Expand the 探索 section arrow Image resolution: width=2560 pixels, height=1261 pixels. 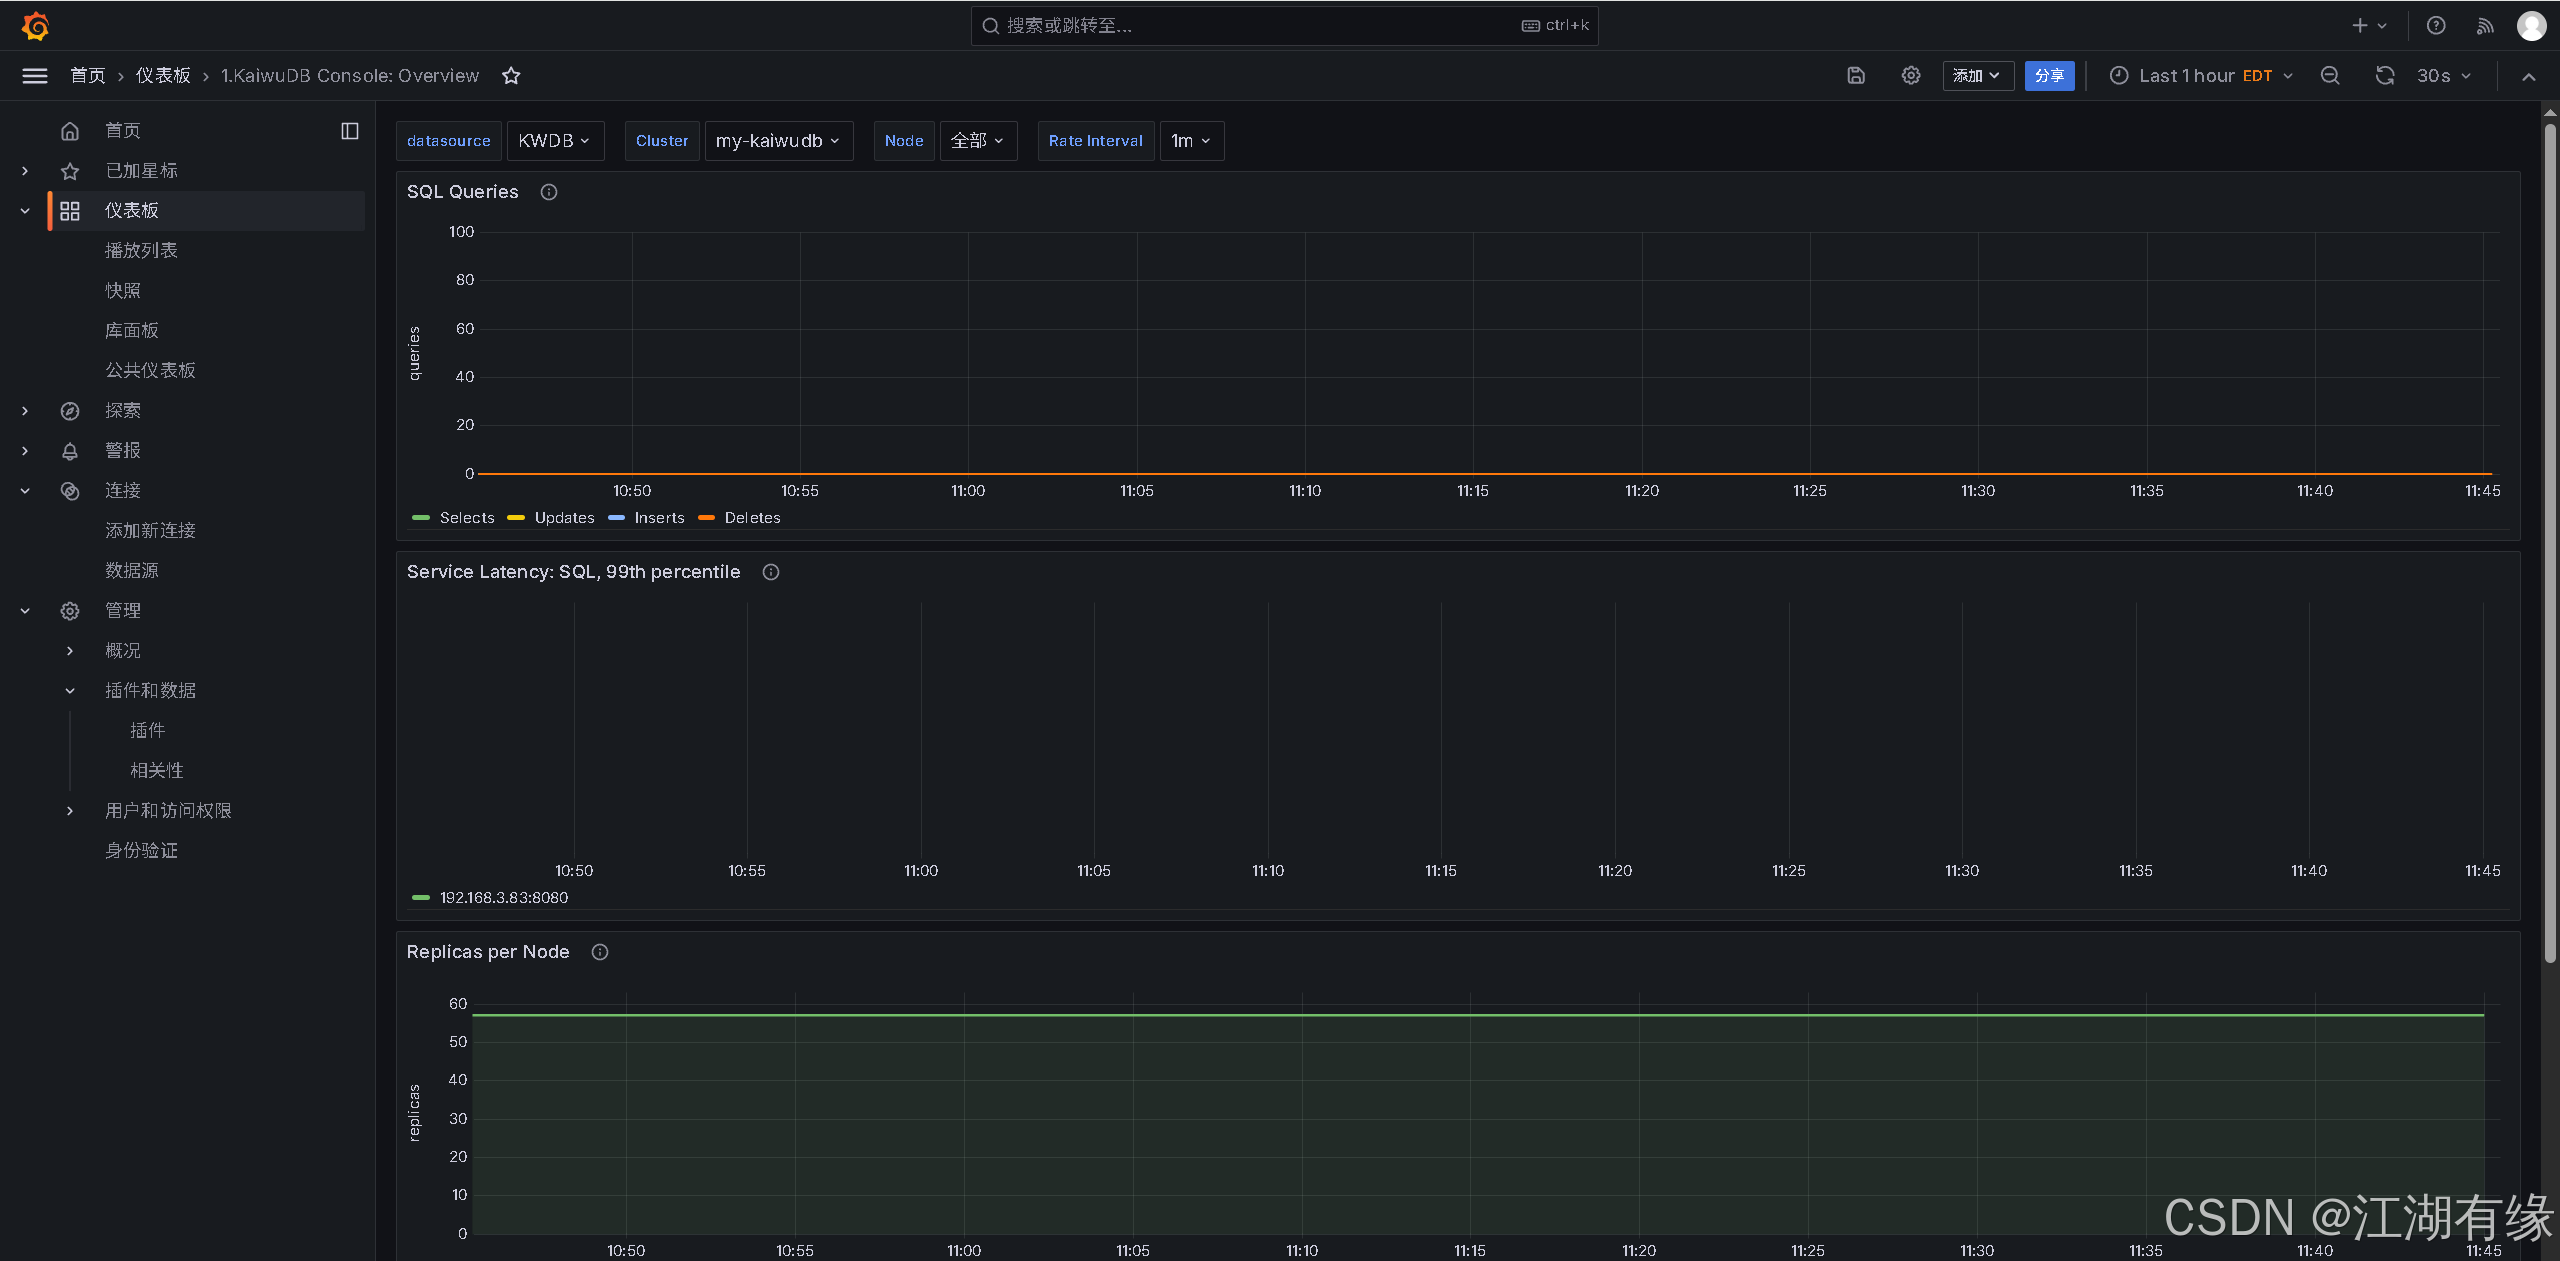click(x=25, y=411)
